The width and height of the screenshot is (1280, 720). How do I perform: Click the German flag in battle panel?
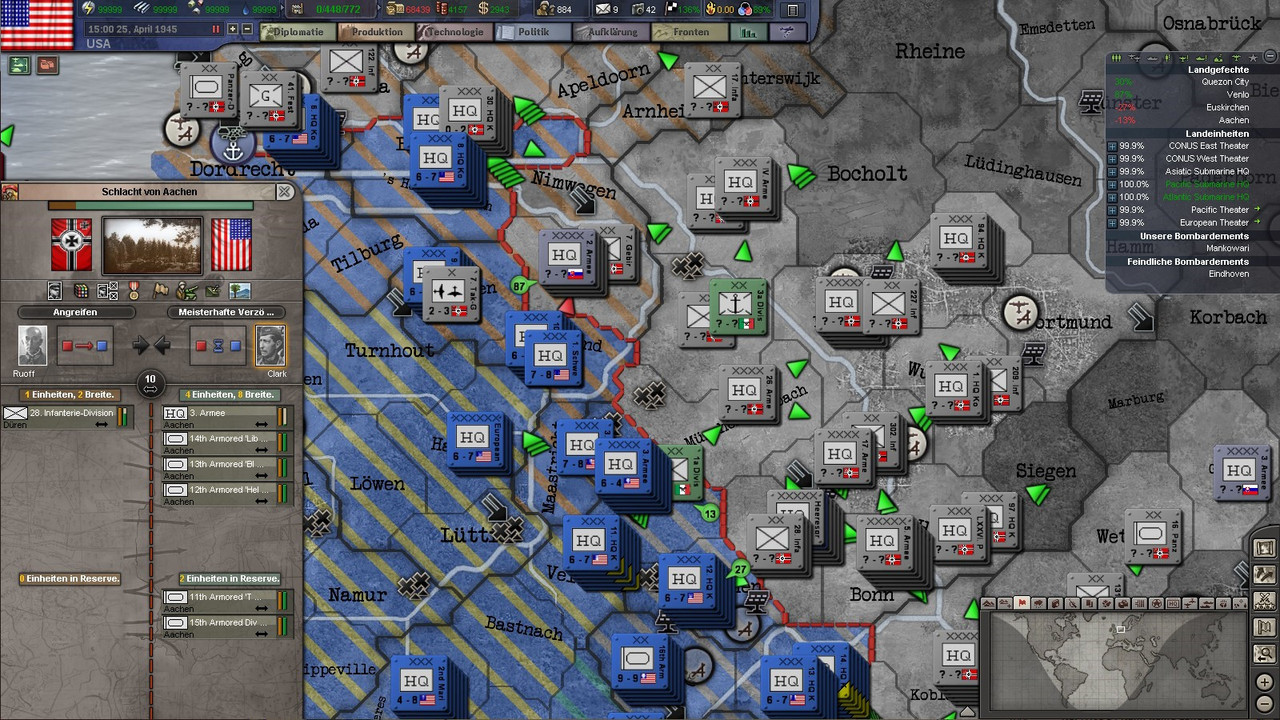pyautogui.click(x=72, y=245)
